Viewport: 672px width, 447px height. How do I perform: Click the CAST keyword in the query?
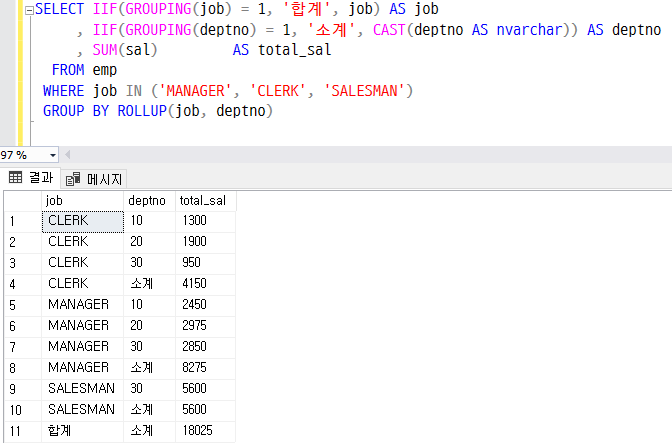pyautogui.click(x=389, y=30)
